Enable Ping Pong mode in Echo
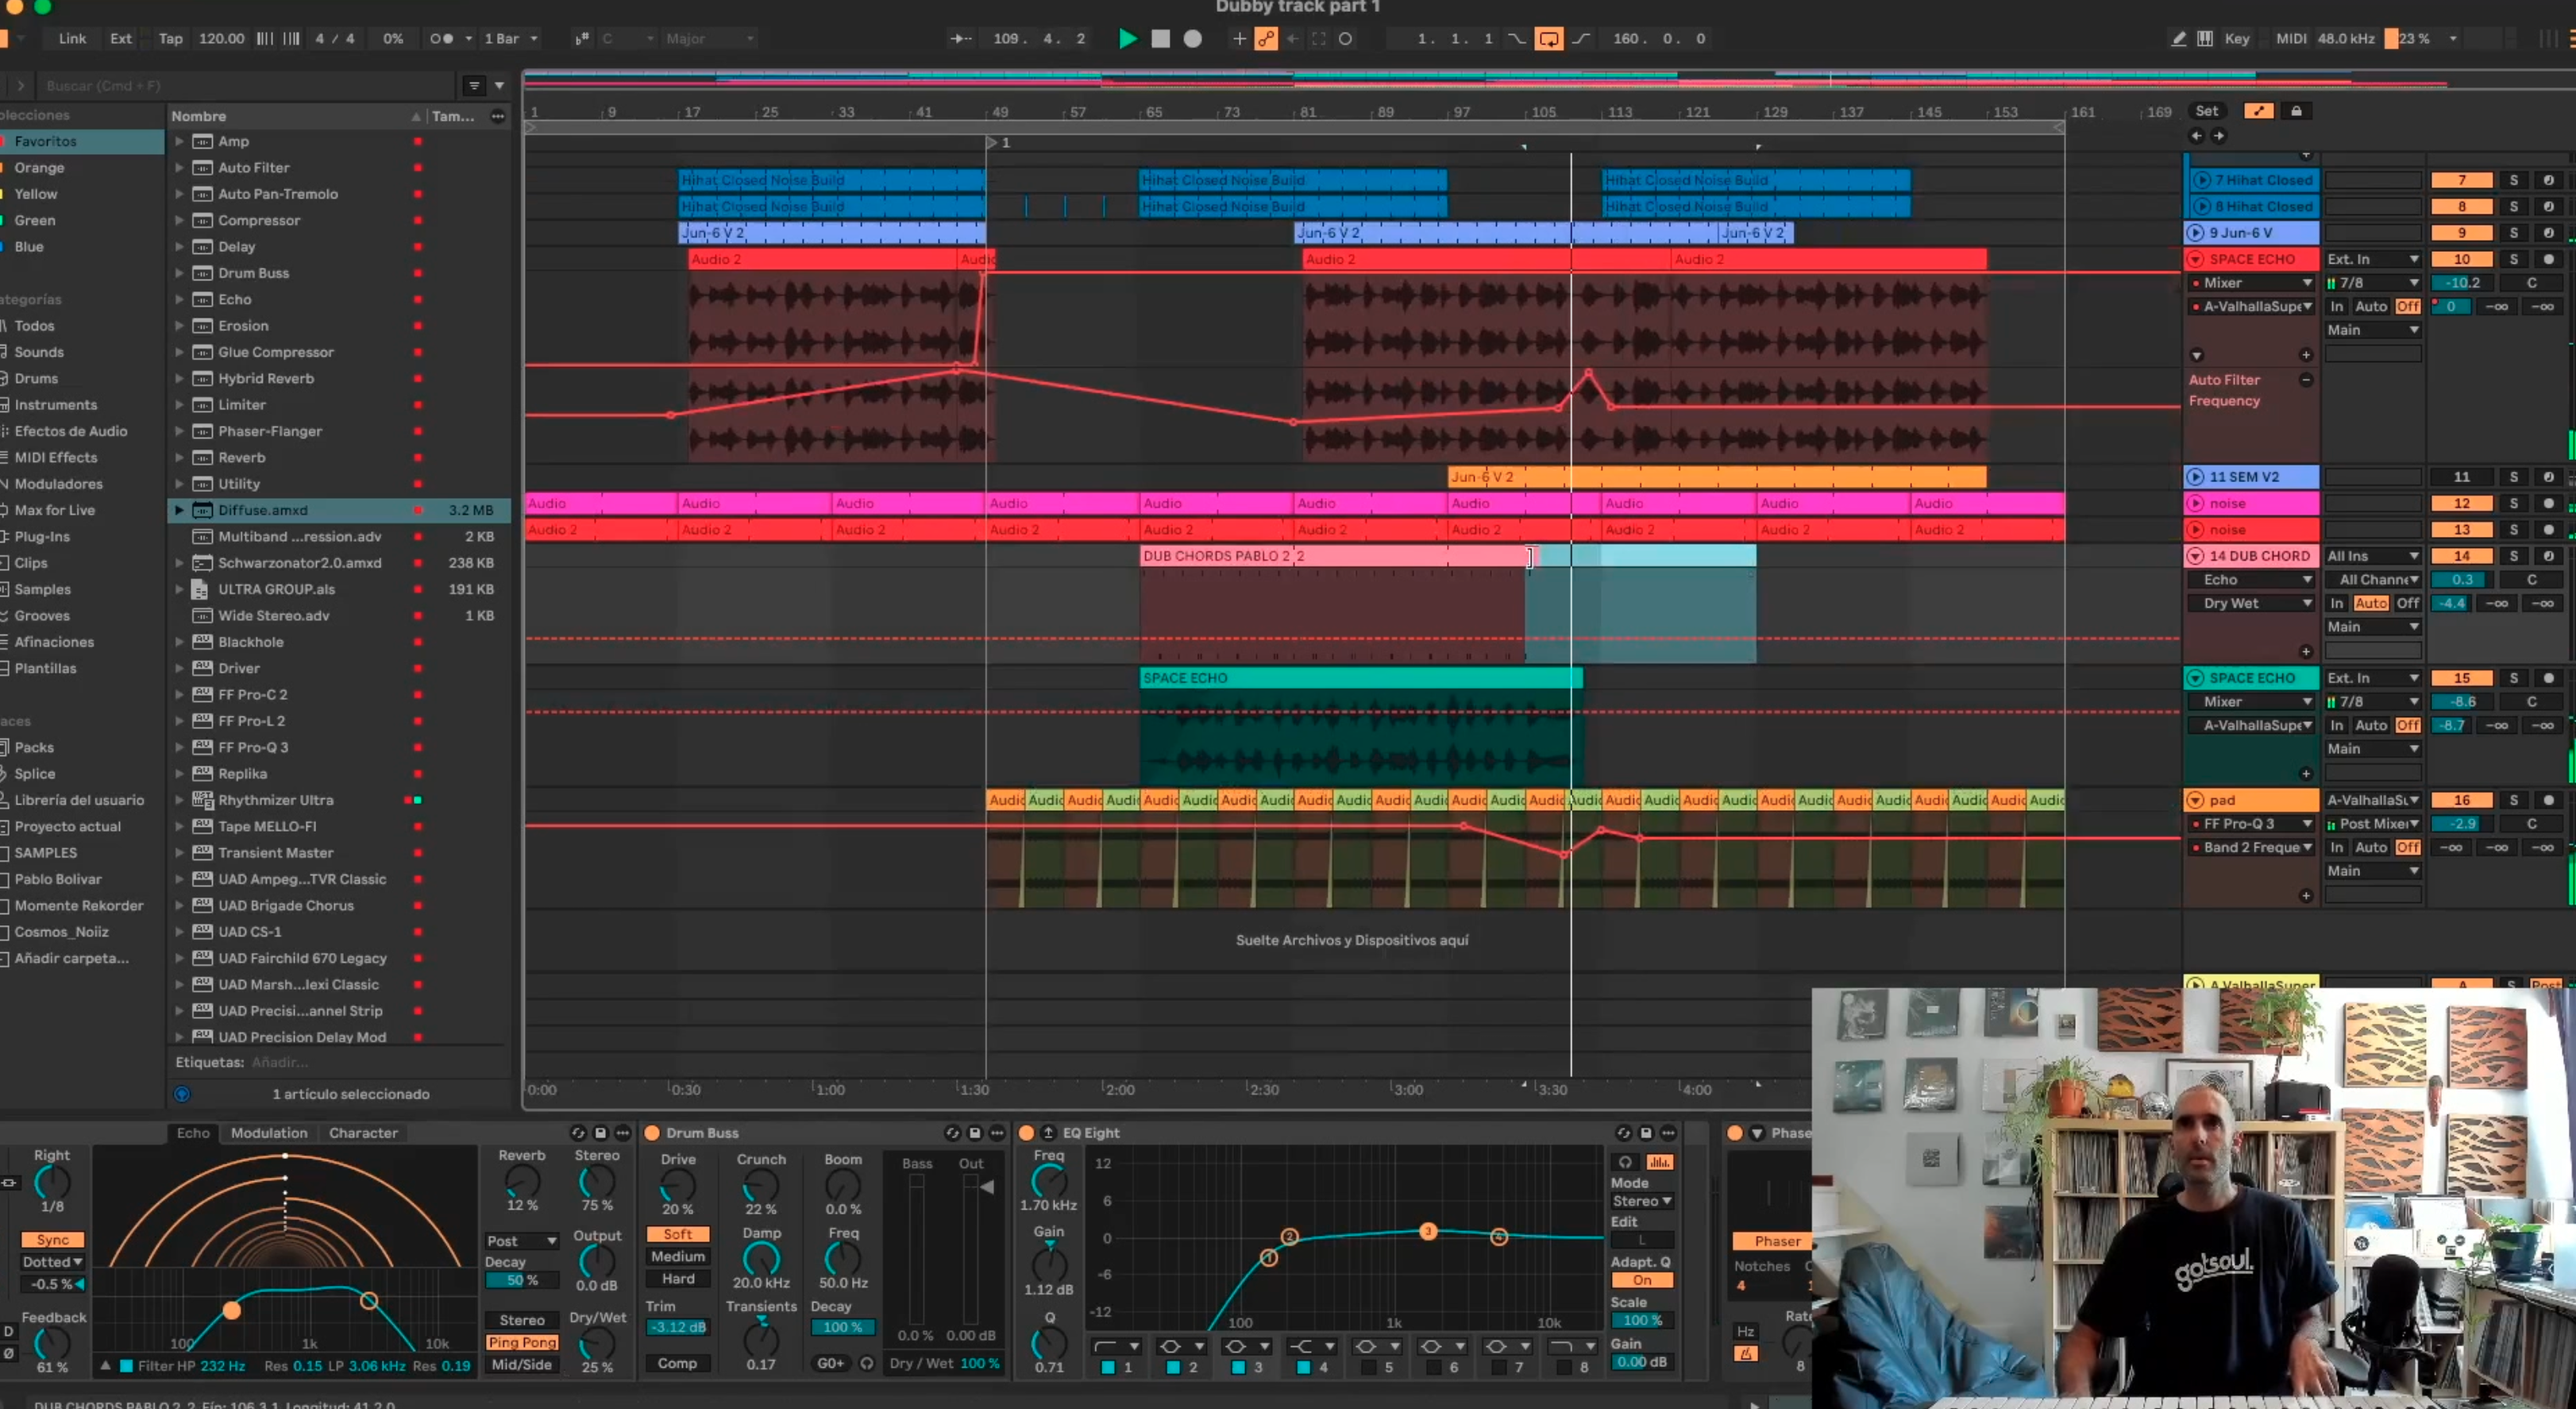Viewport: 2576px width, 1409px height. click(x=522, y=1342)
